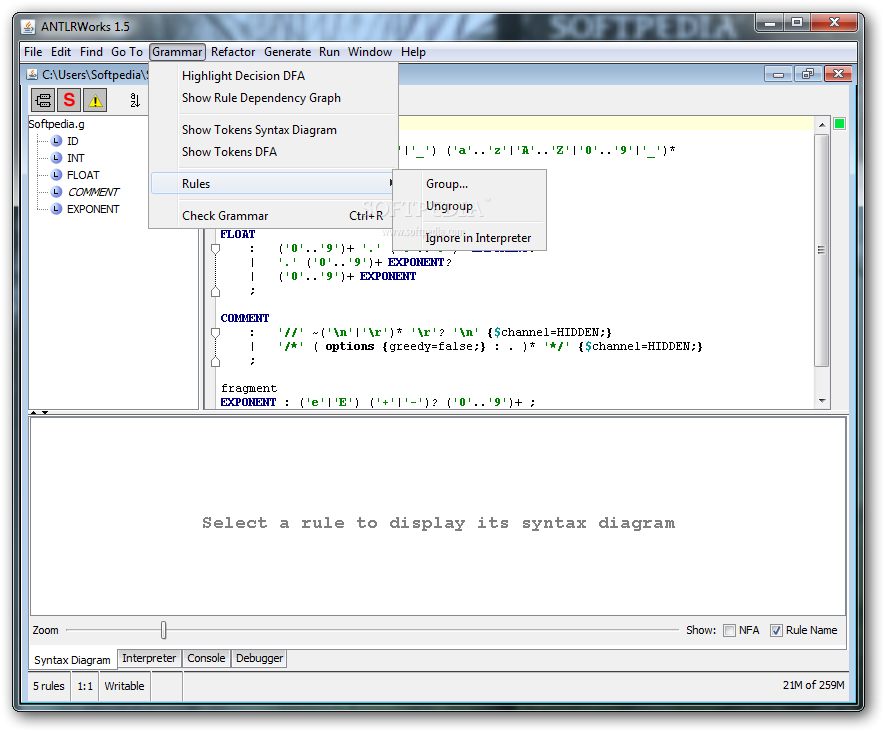Viewport: 885px width, 732px height.
Task: Click the split pane collapse arrows
Action: point(39,413)
